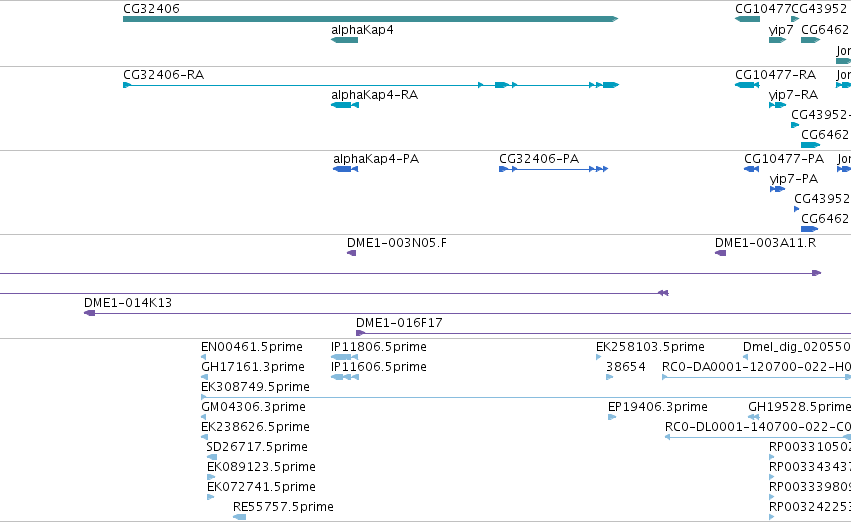Click the RE55757.5prime EST glyph
This screenshot has height=522, width=851.
click(239, 517)
